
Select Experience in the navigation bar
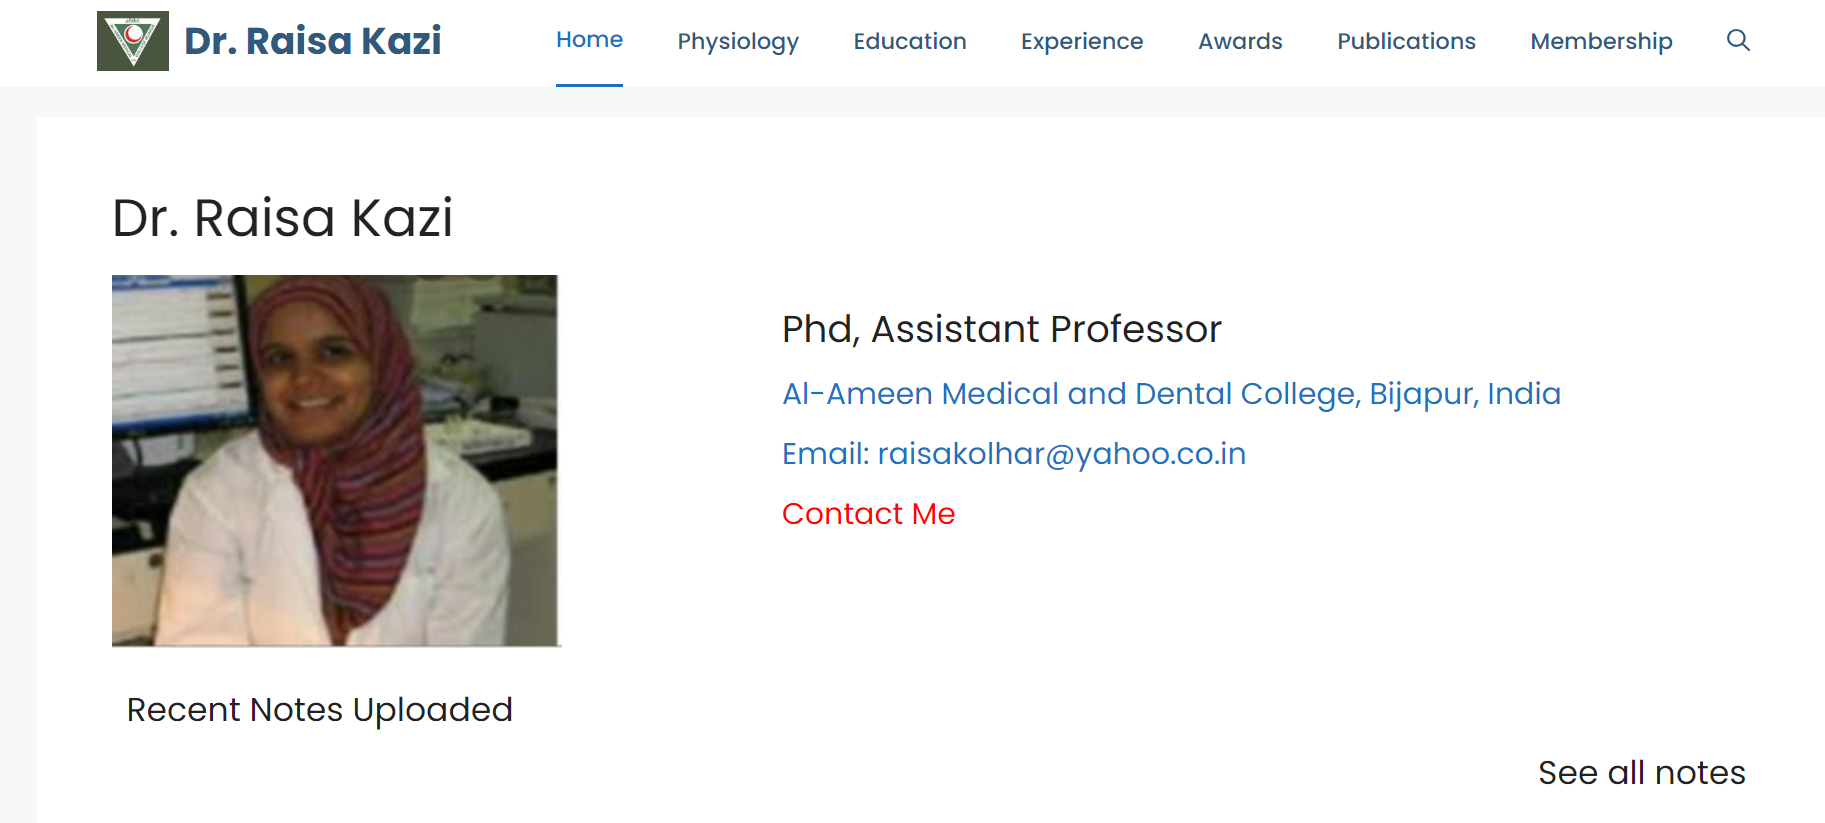click(x=1081, y=41)
